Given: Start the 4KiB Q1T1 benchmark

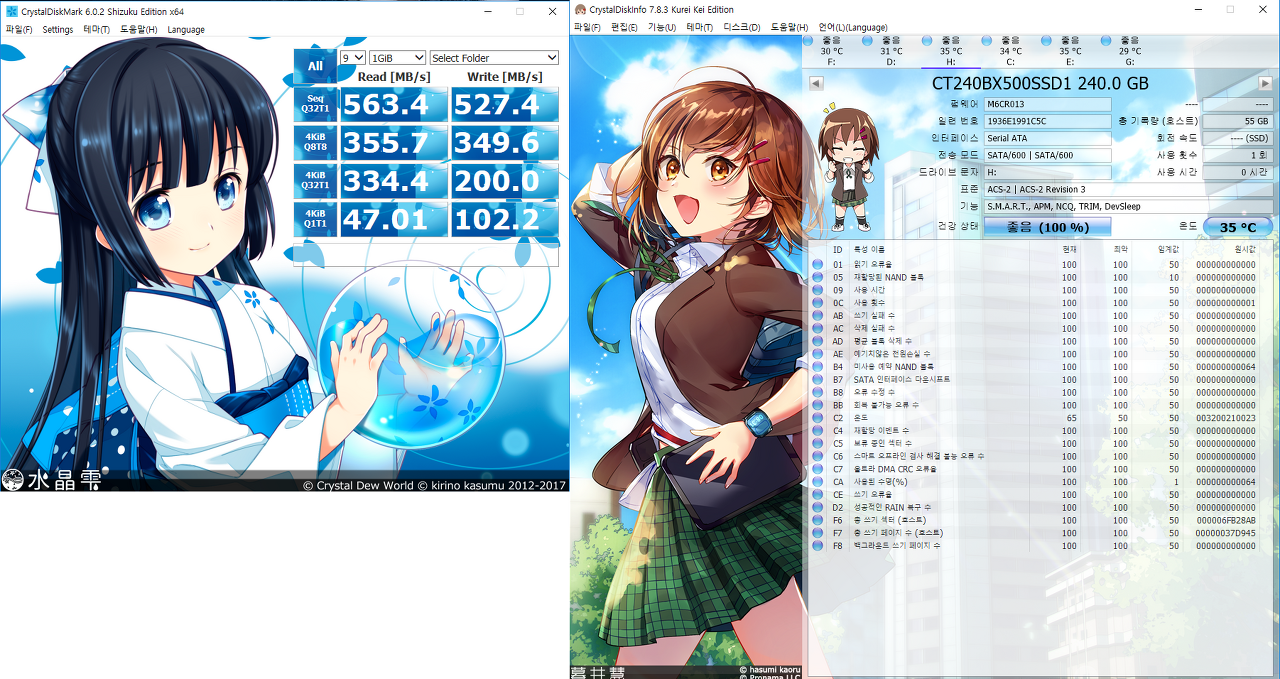Looking at the screenshot, I should 315,218.
